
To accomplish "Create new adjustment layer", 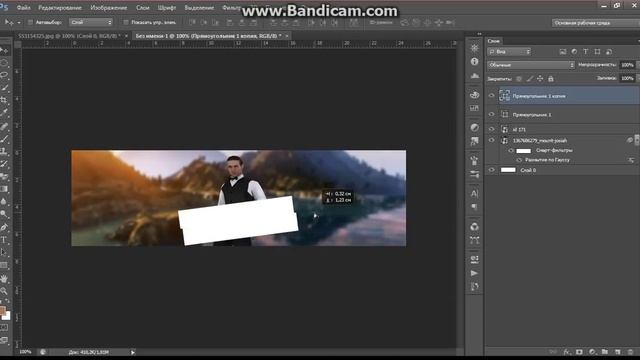I will [x=592, y=351].
